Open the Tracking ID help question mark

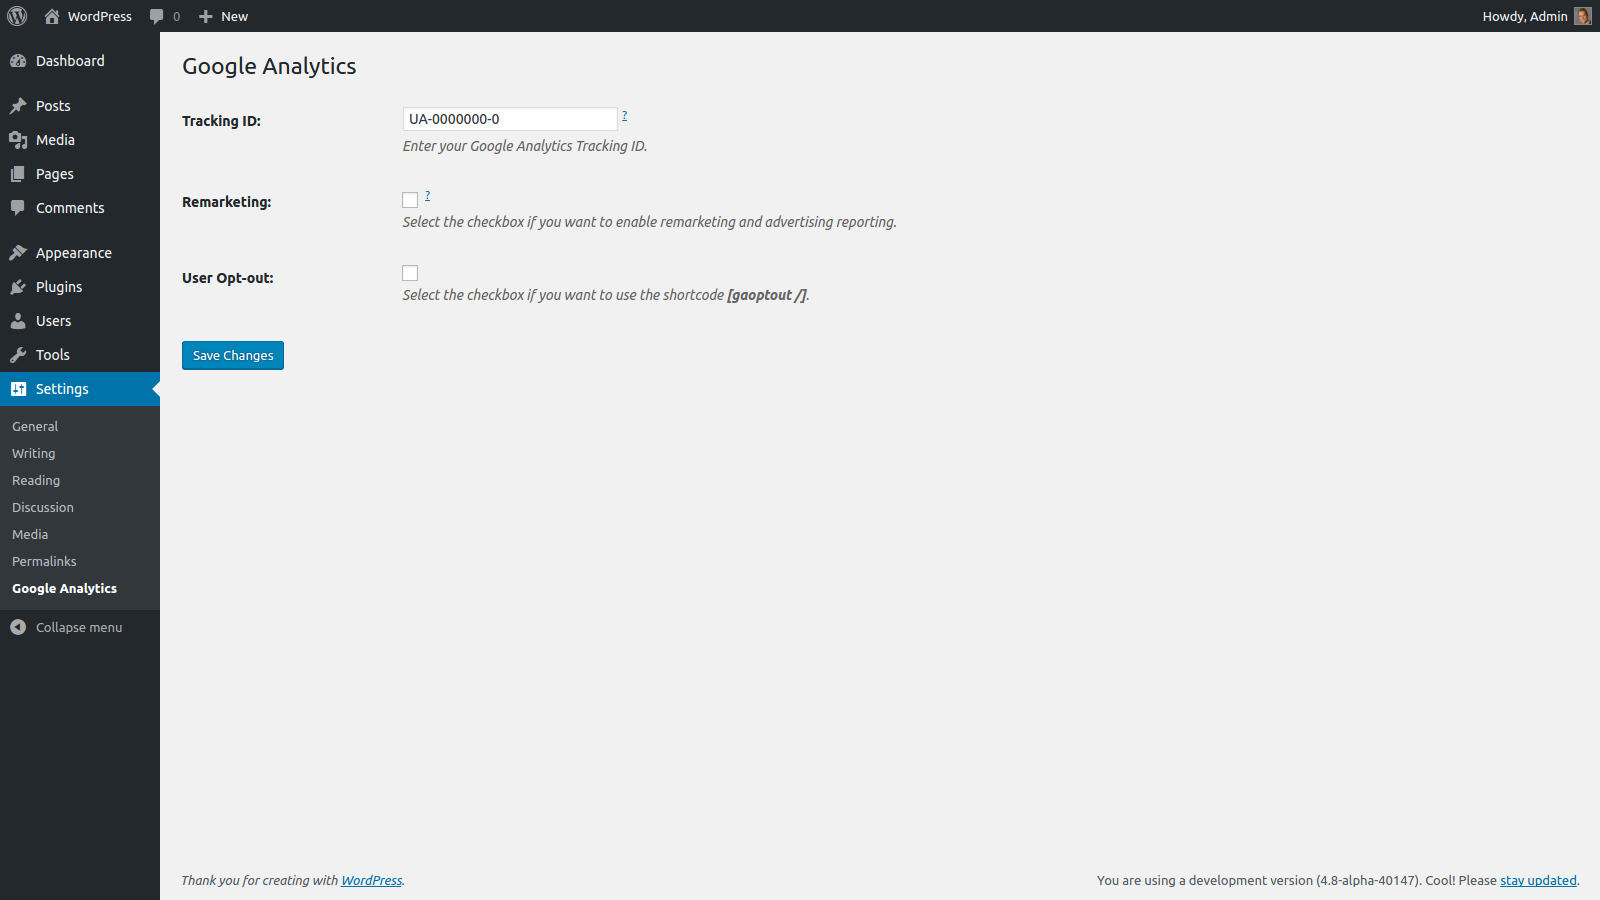point(625,116)
